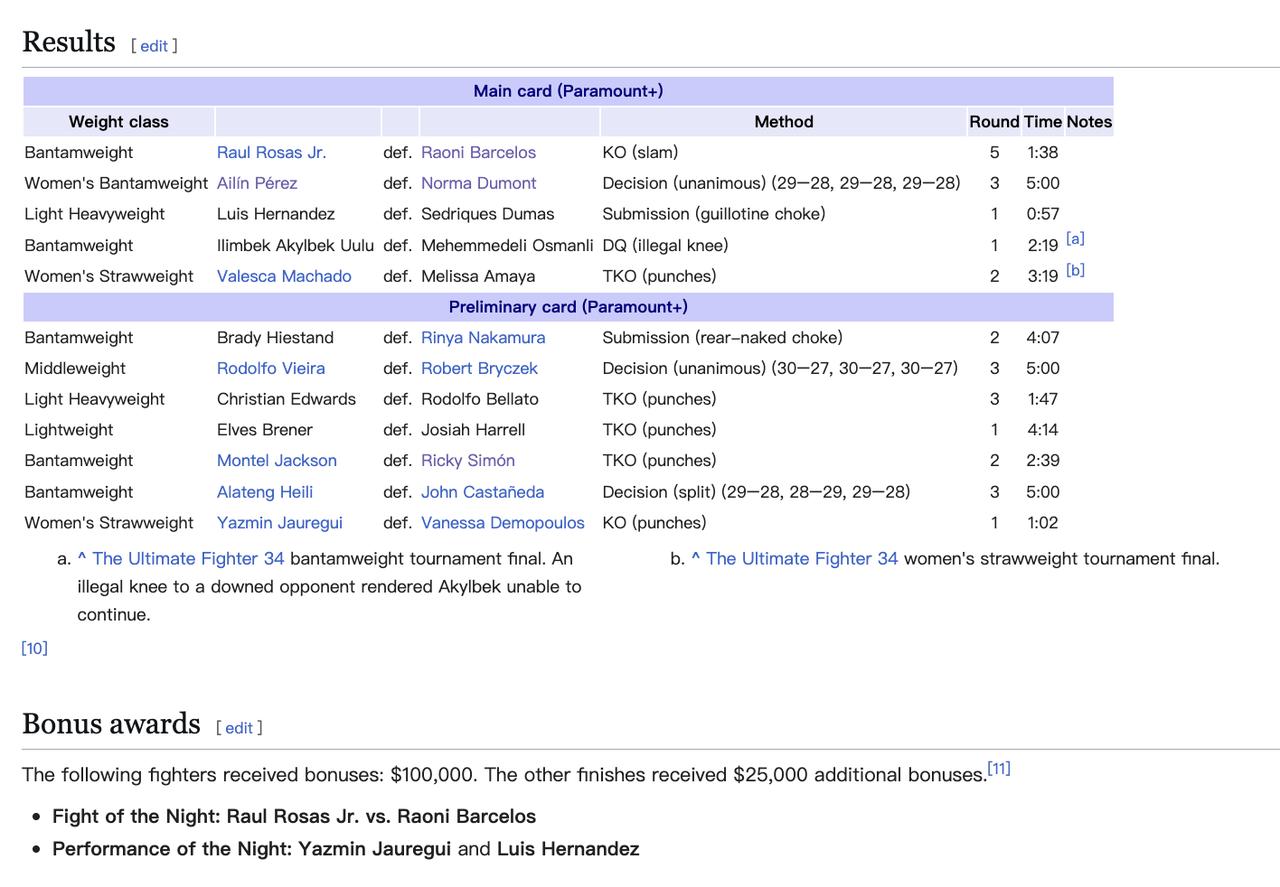
Task: Click the caret back-link of note a
Action: tap(82, 559)
